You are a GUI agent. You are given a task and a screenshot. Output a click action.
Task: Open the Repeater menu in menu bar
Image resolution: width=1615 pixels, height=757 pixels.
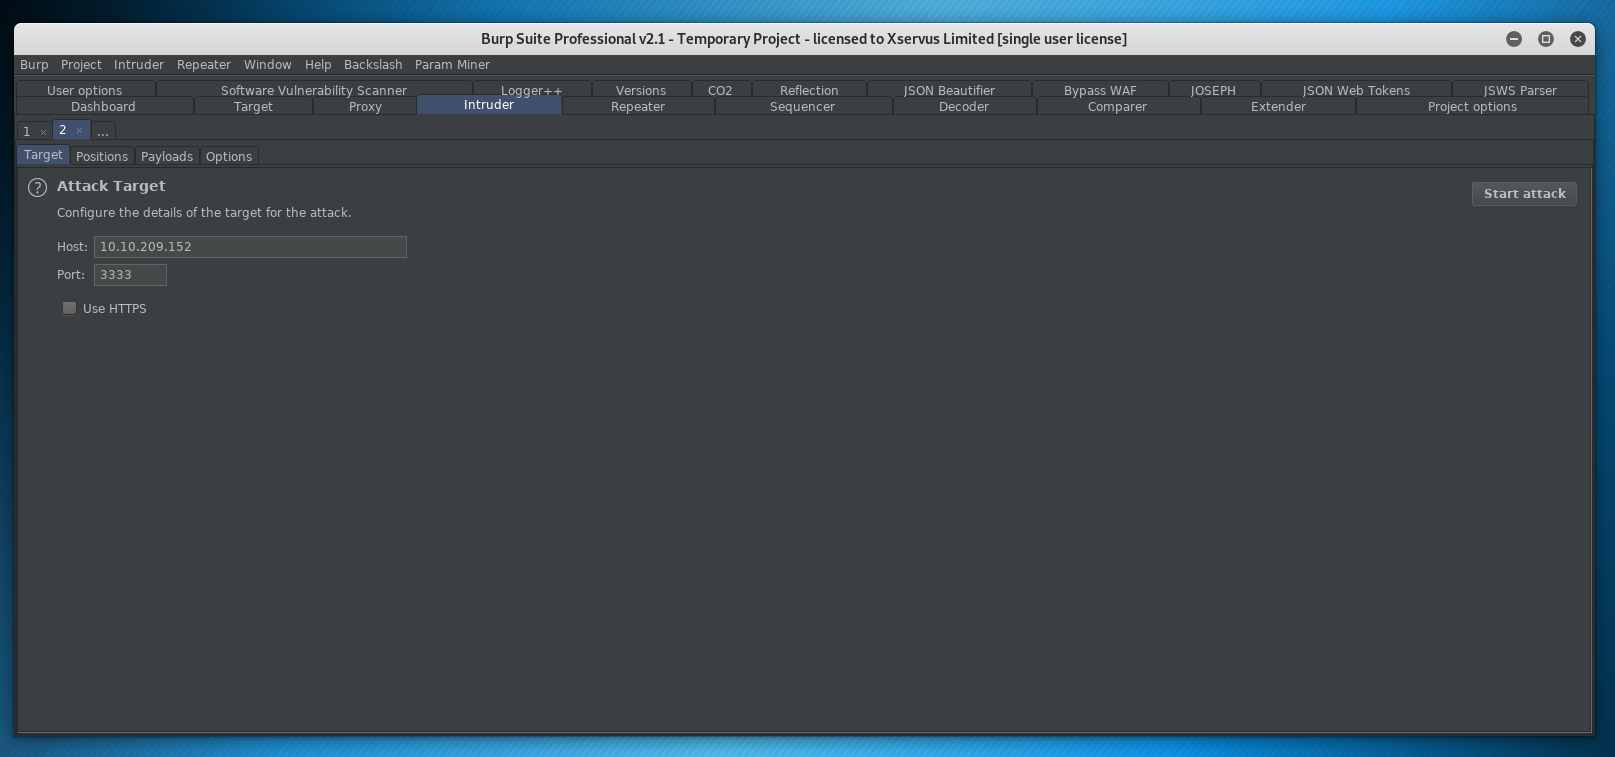point(204,65)
